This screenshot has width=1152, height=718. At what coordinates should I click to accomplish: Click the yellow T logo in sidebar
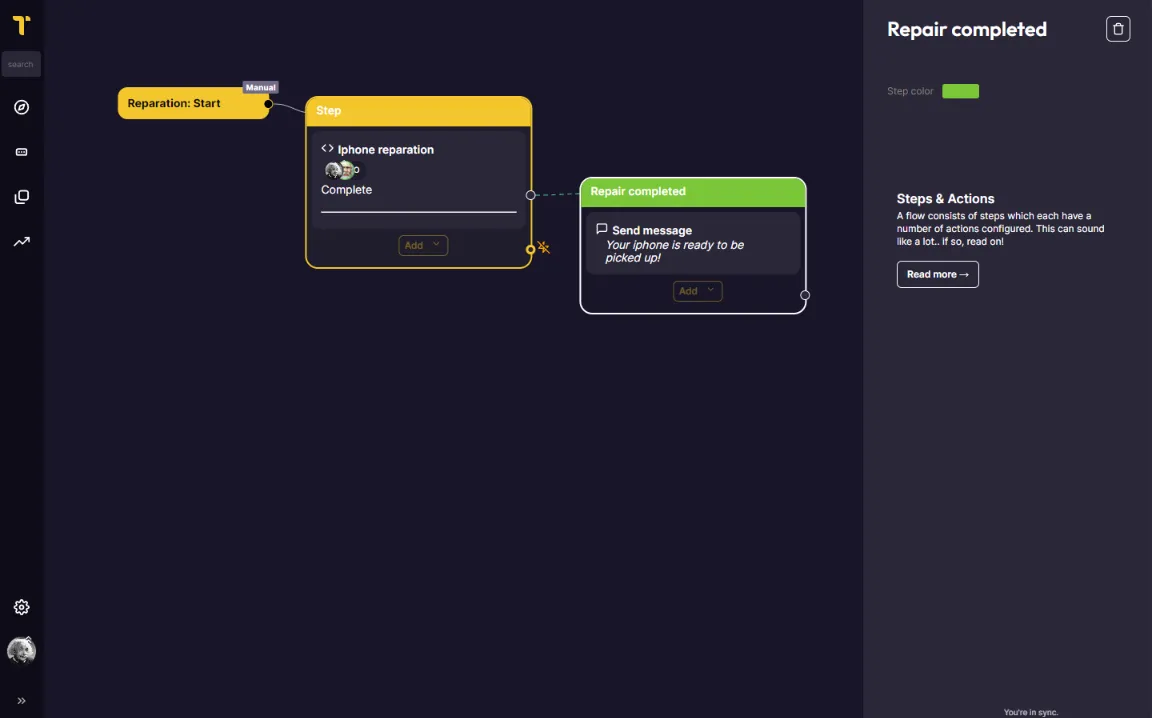click(21, 26)
